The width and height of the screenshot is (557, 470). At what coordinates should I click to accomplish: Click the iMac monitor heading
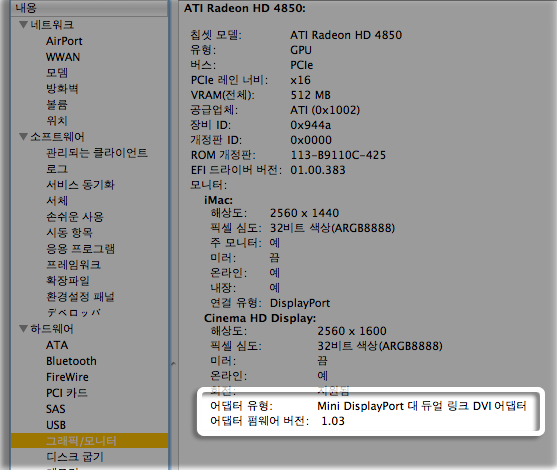218,200
